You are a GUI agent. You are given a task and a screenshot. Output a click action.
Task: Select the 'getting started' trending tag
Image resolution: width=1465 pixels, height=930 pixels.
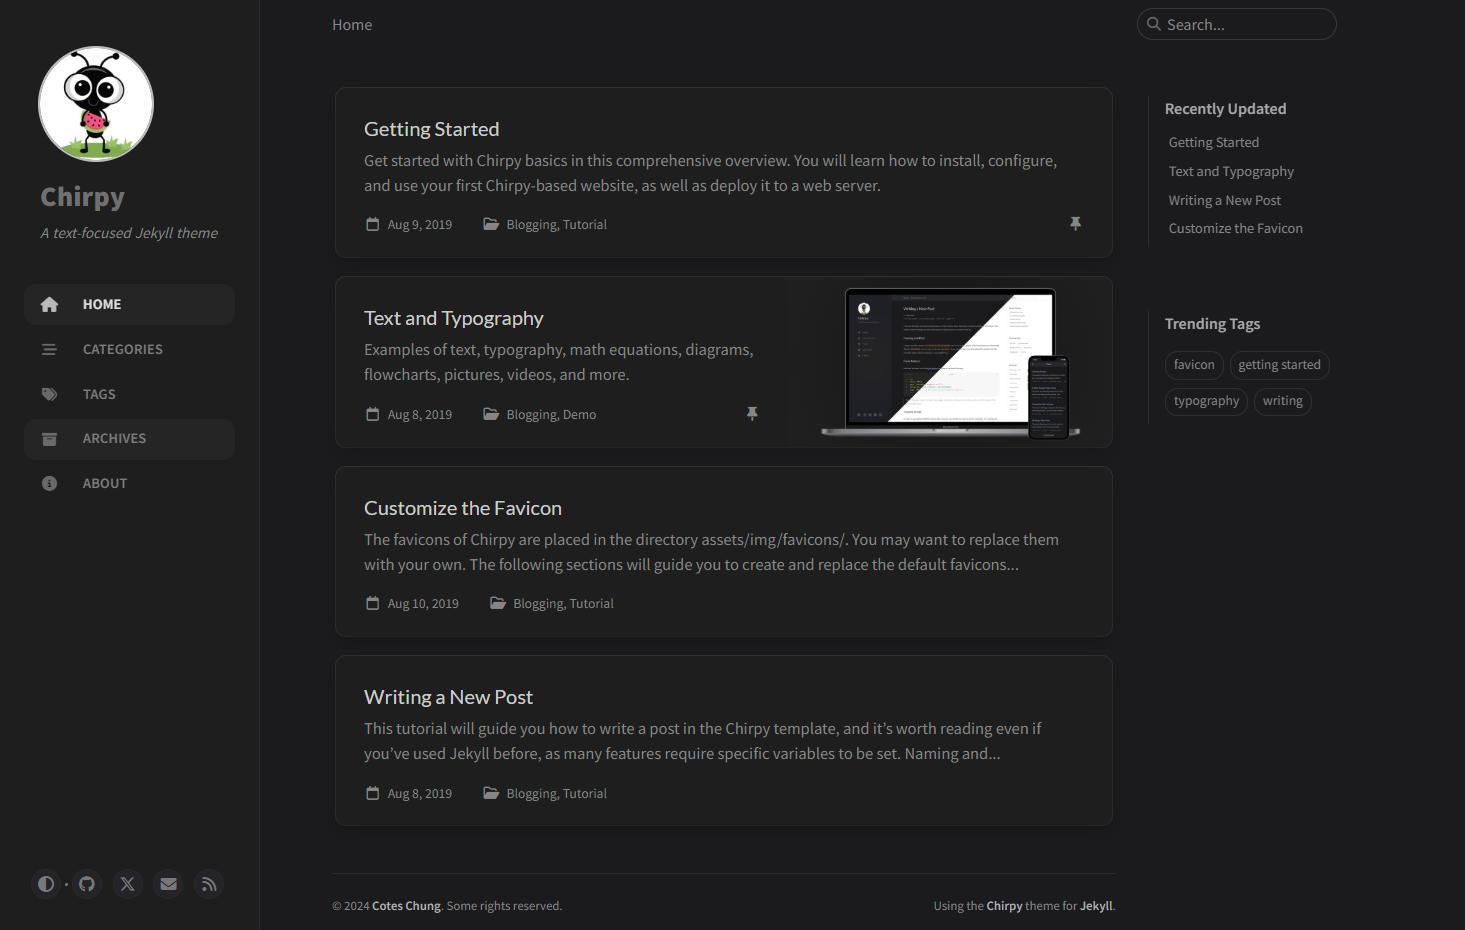(x=1279, y=365)
